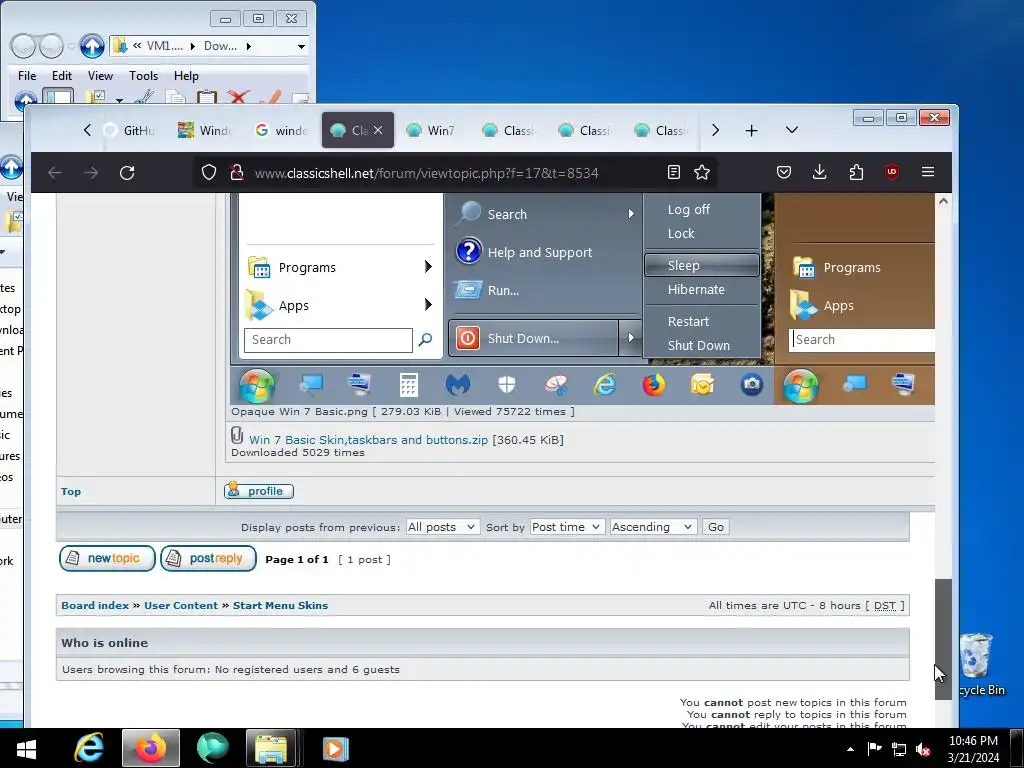Click the page vertical scrollbar thumb
This screenshot has width=1024, height=768.
click(943, 639)
